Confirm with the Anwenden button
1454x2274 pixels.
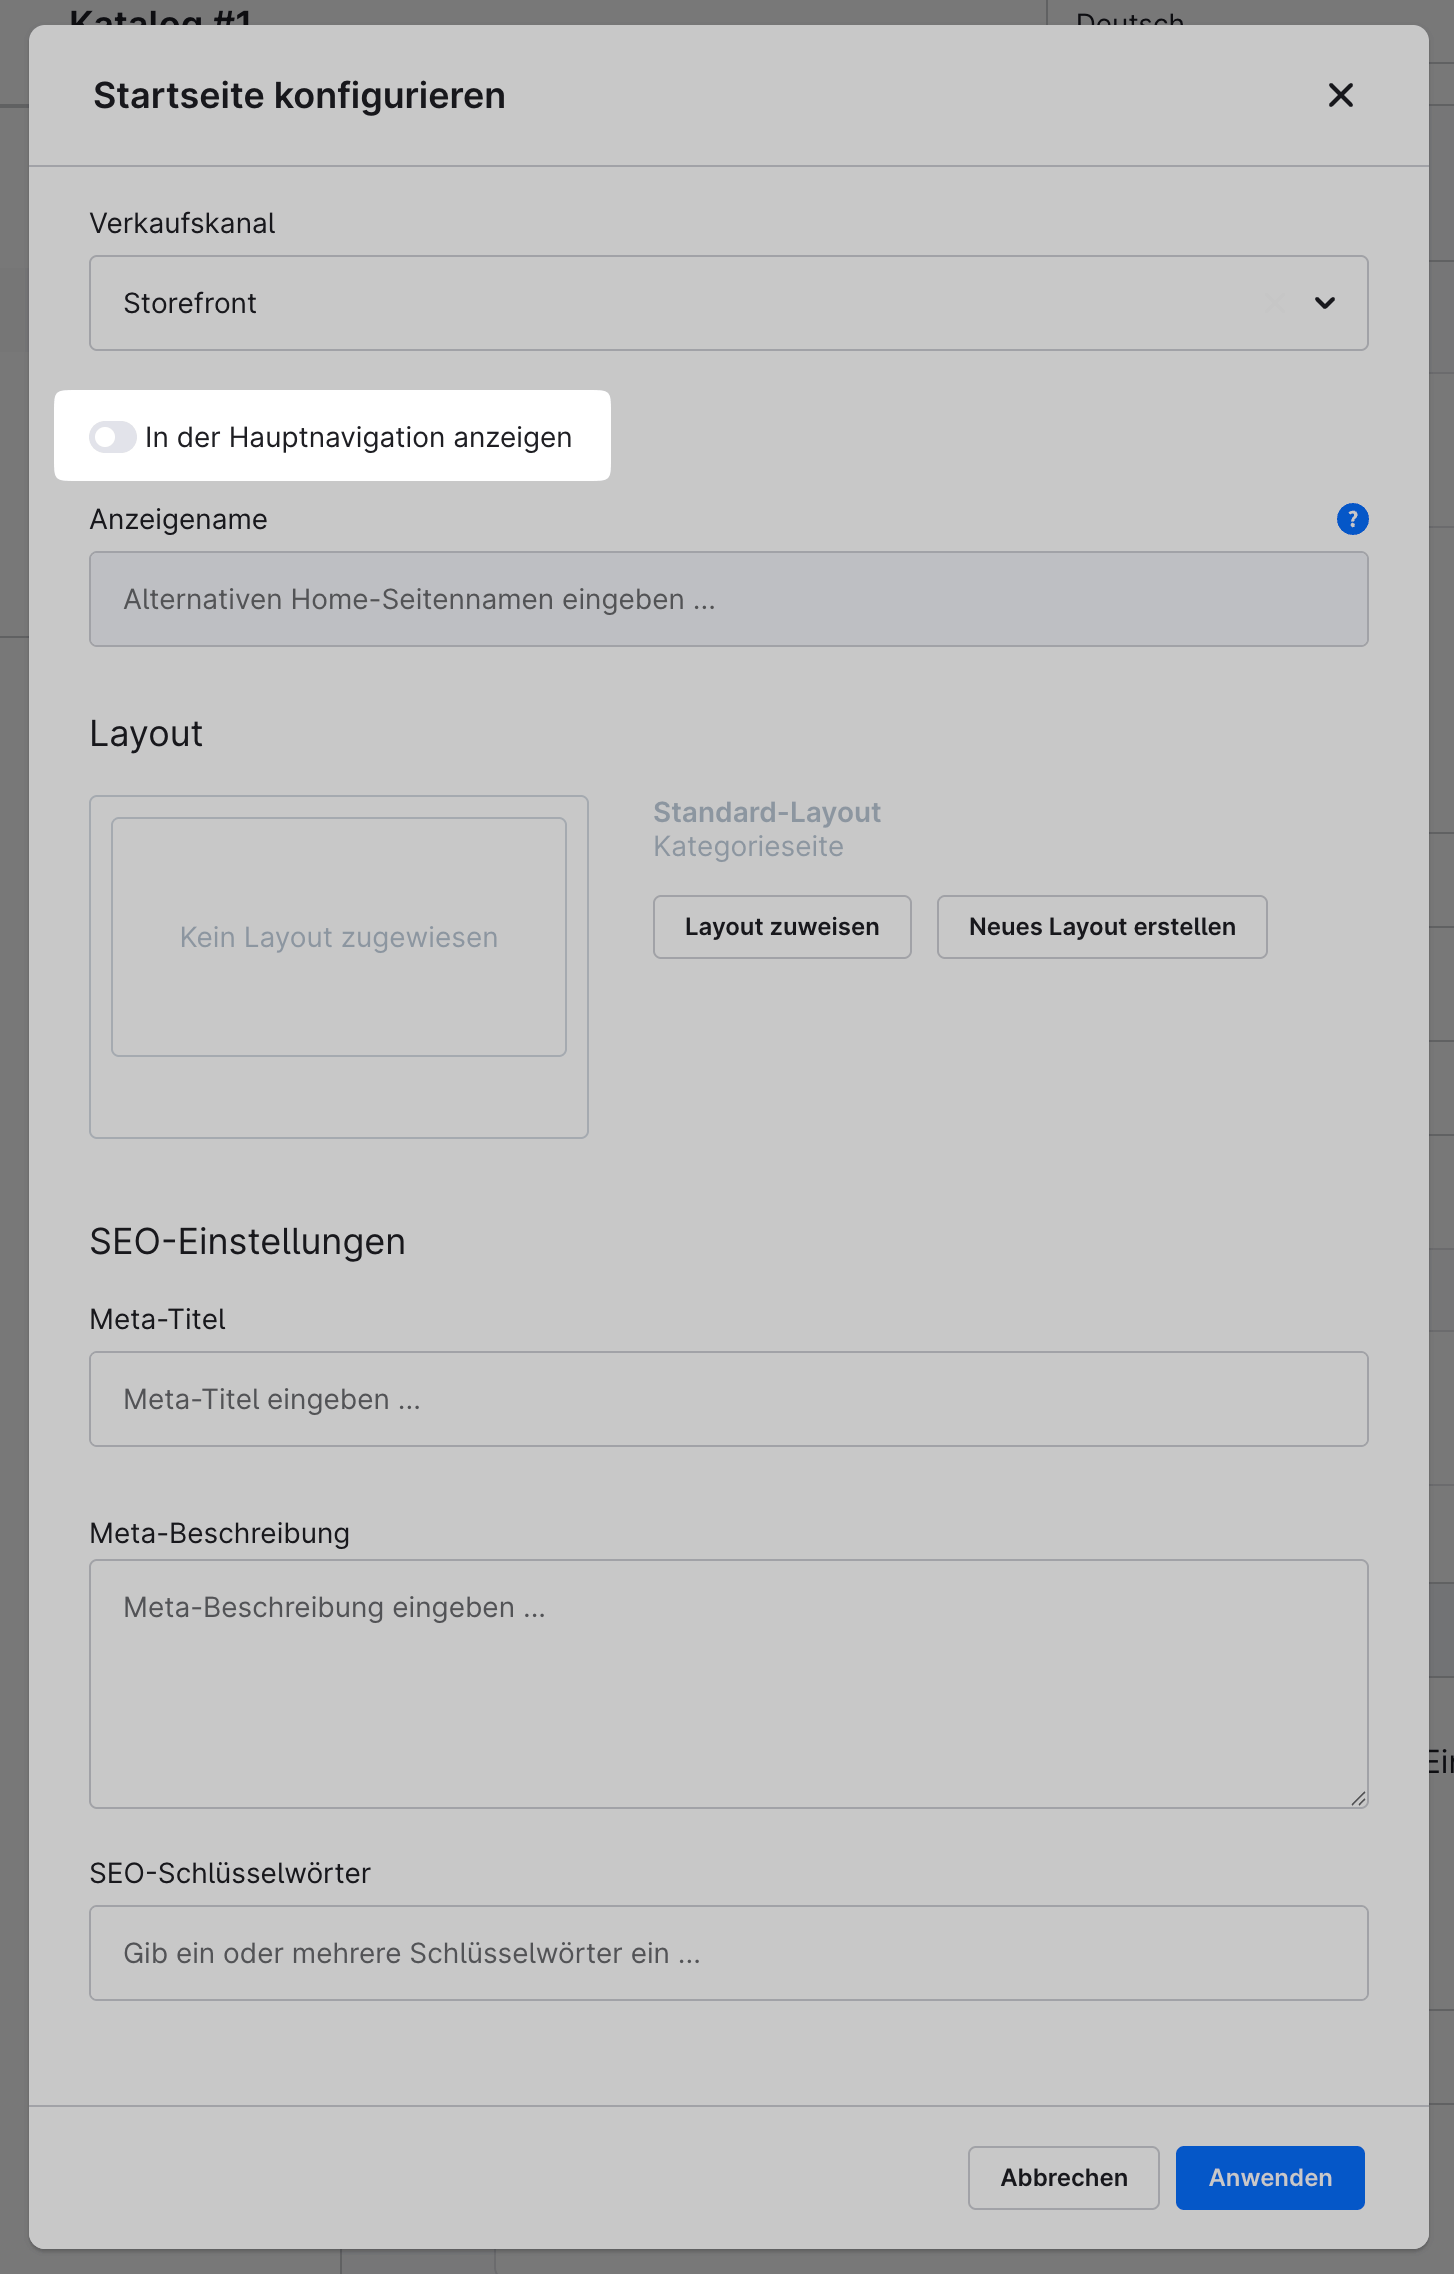pyautogui.click(x=1270, y=2178)
